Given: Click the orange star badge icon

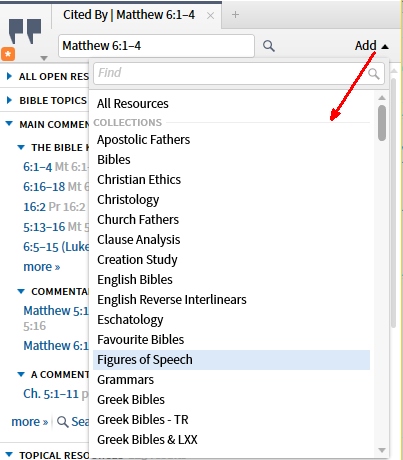Looking at the screenshot, I should point(8,54).
